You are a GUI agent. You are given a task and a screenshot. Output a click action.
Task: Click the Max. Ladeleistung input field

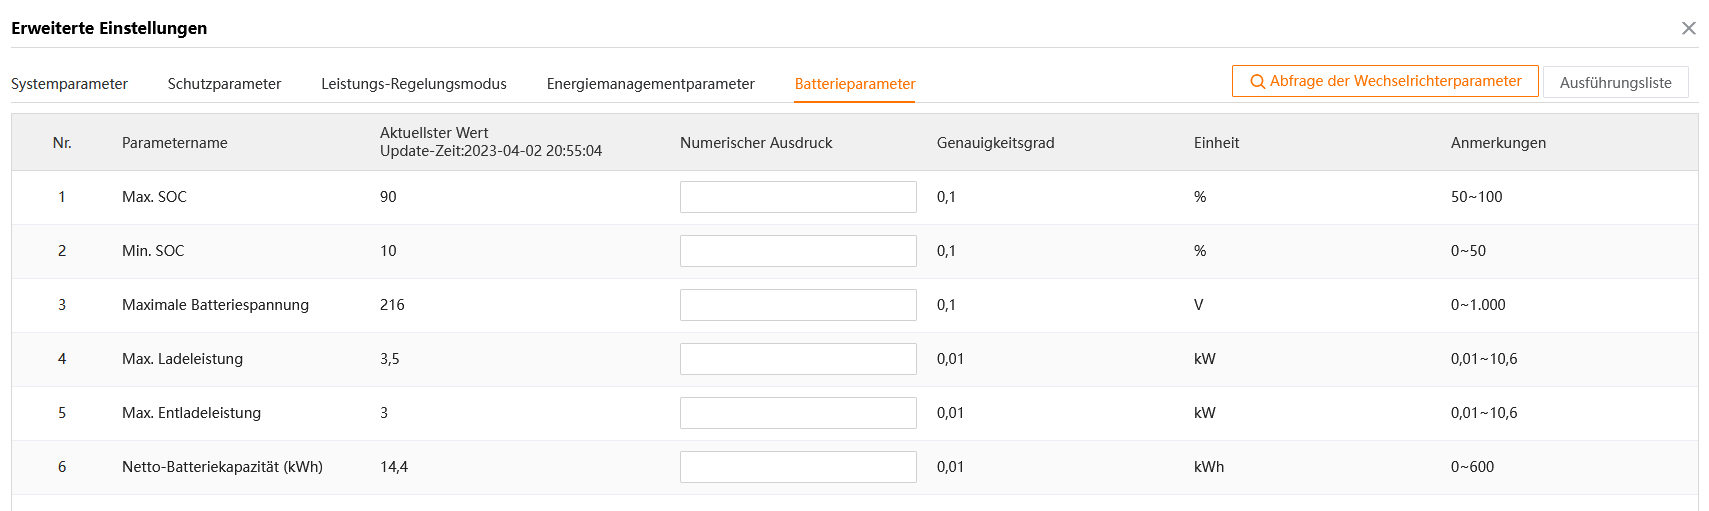[x=798, y=359]
